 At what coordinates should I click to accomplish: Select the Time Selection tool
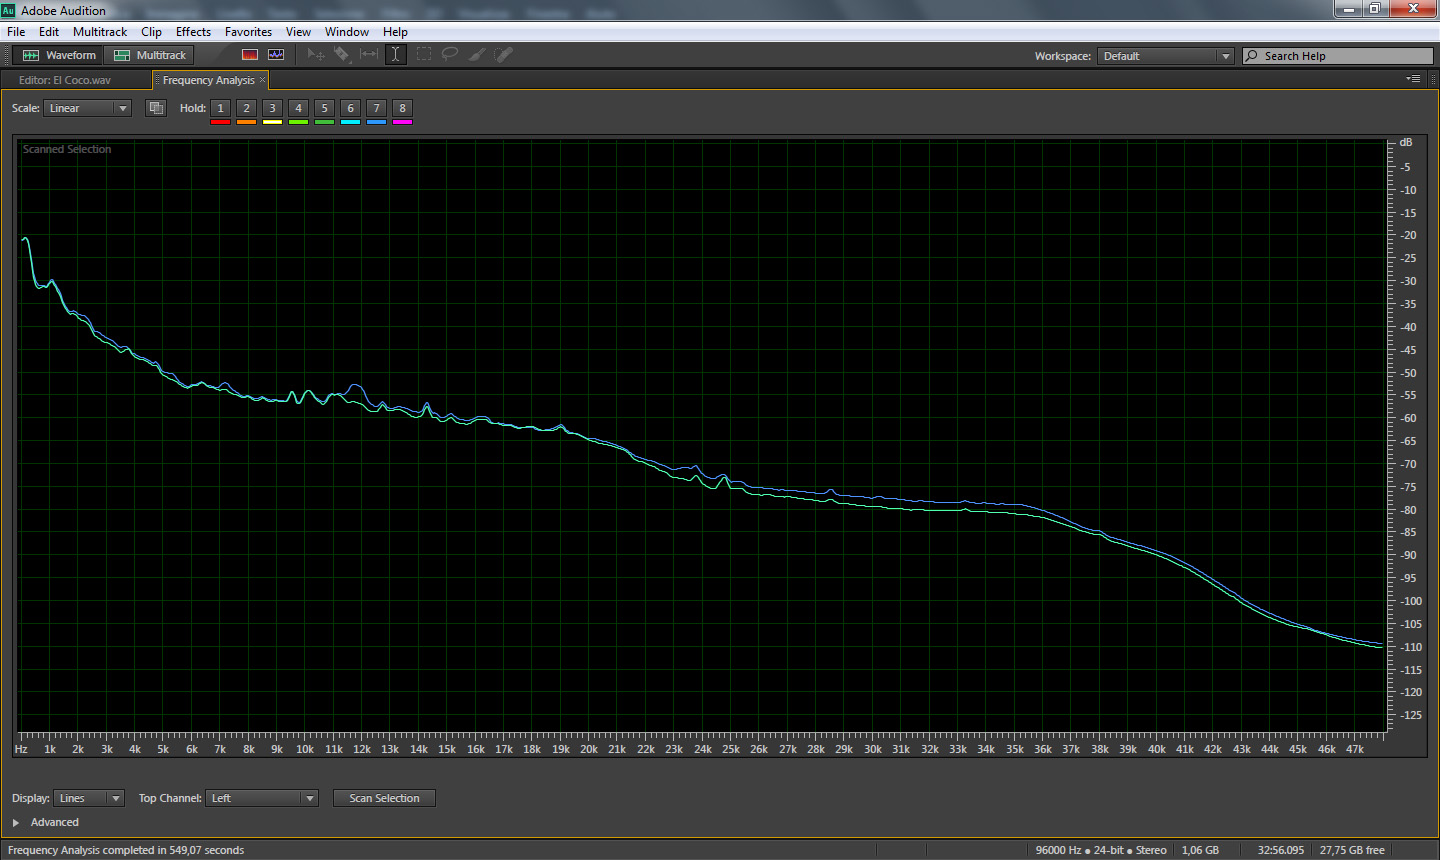(396, 55)
